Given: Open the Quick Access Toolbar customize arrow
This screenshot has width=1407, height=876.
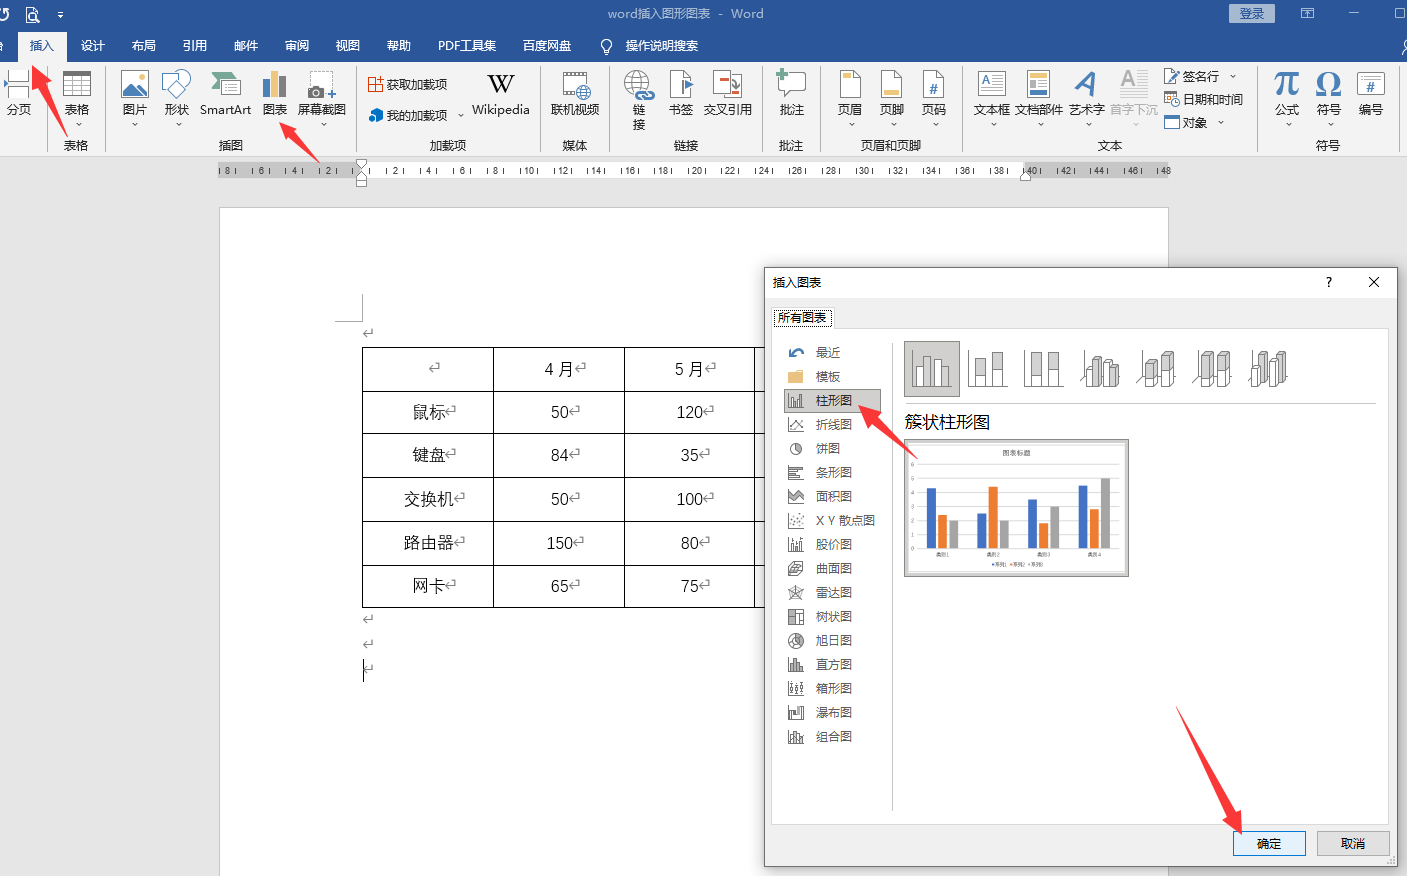Looking at the screenshot, I should [60, 15].
